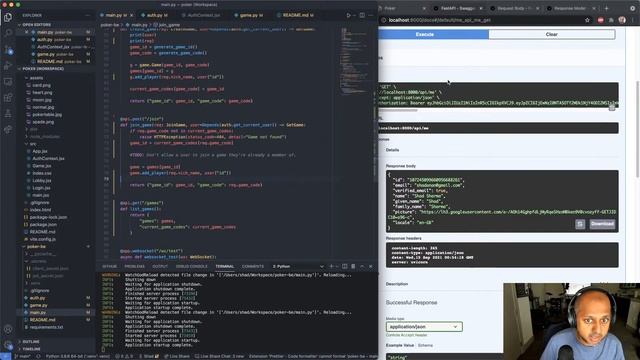The height and width of the screenshot is (360, 640).
Task: Collapse the poker-be folder
Action: pyautogui.click(x=36, y=247)
